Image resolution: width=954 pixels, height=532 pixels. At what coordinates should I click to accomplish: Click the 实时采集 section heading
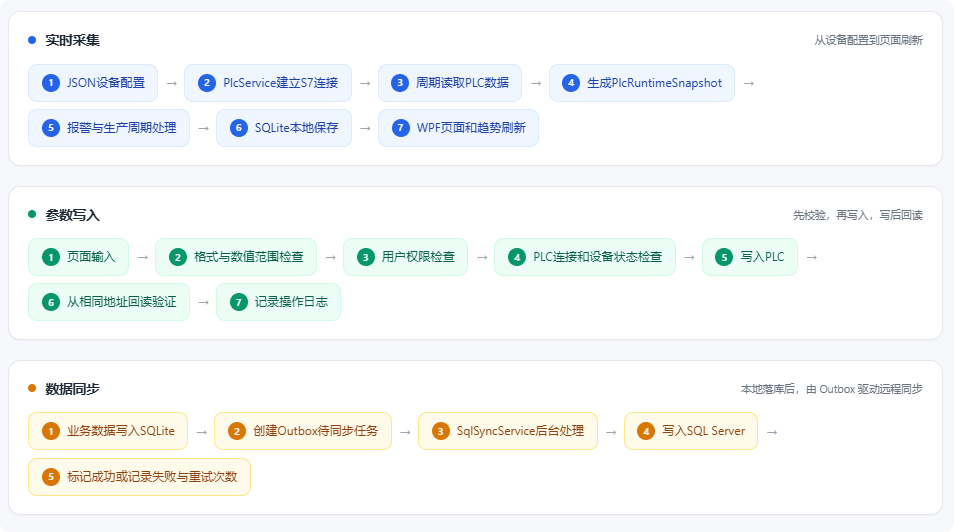click(72, 40)
